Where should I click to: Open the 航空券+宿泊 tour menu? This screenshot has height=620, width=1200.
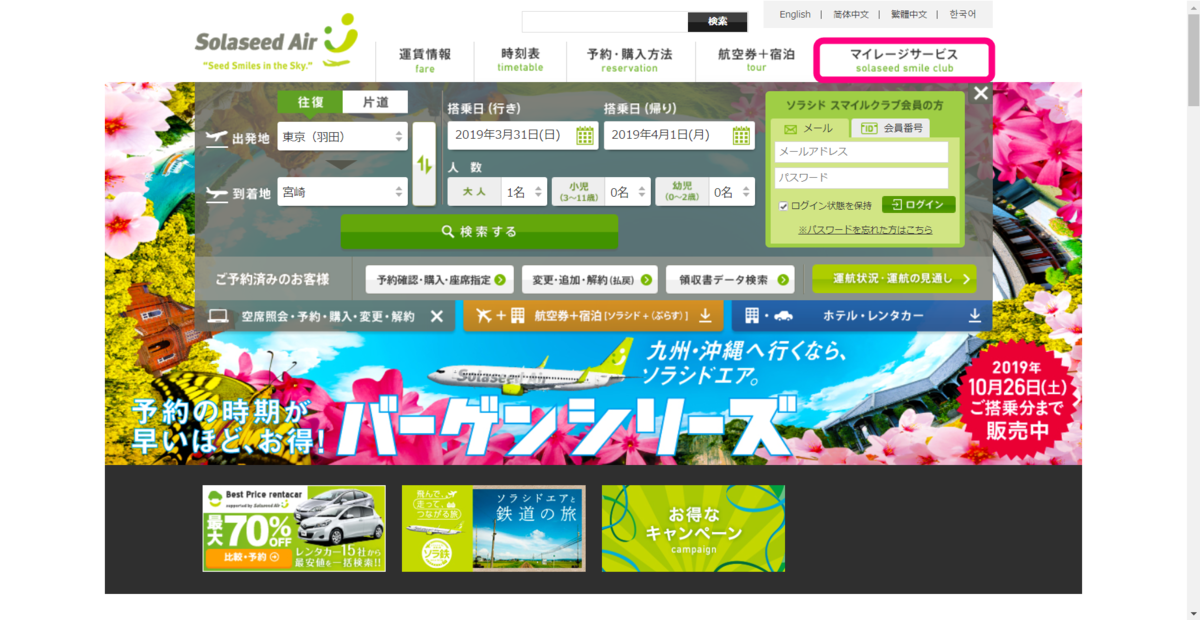click(756, 60)
